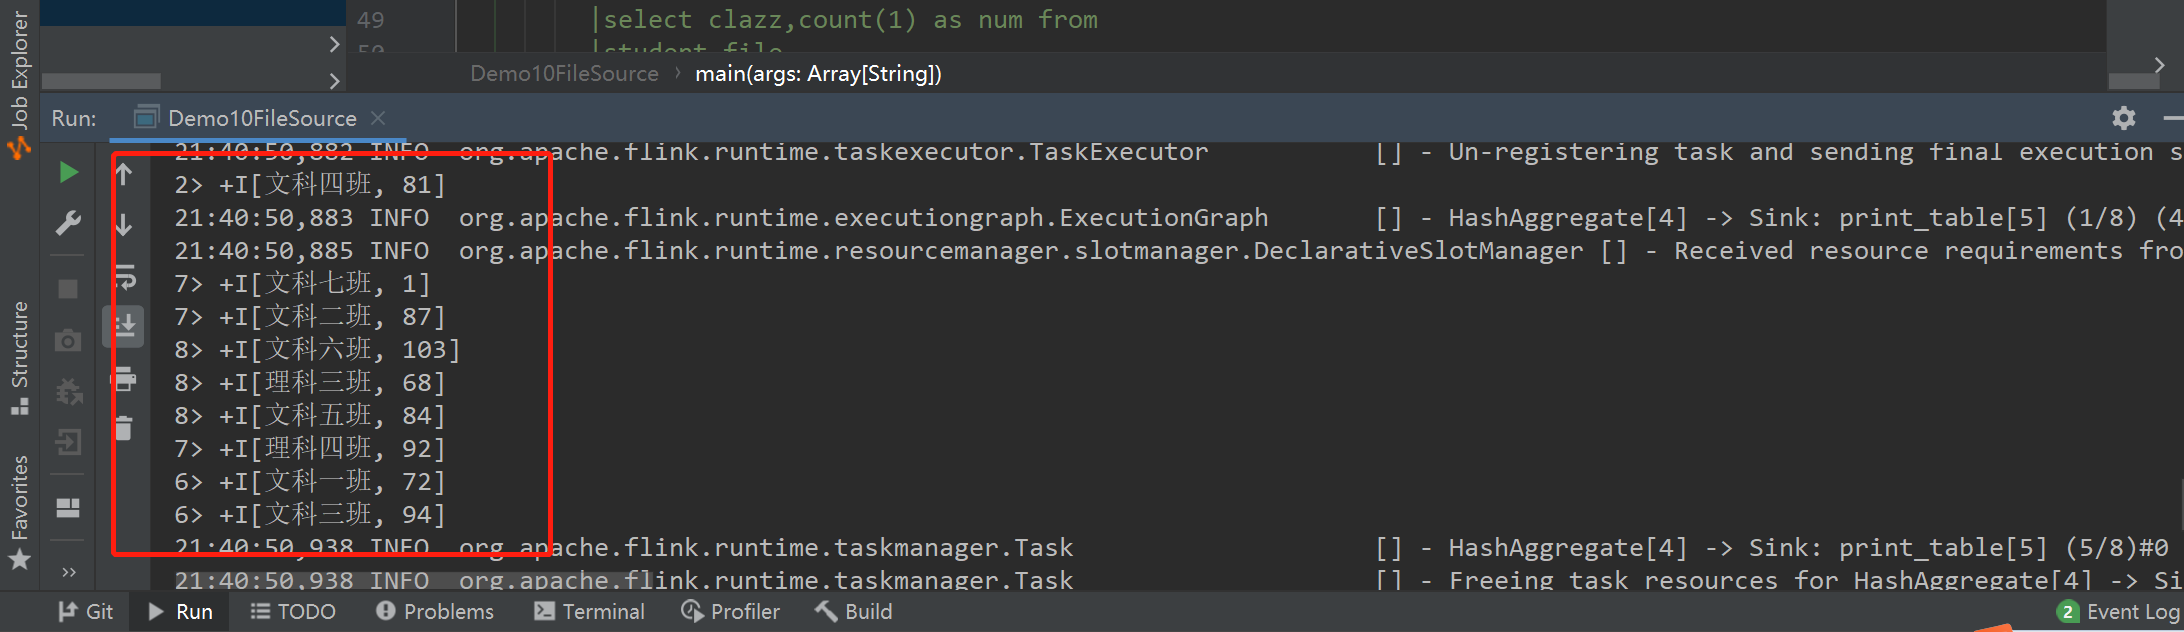Clear console output with trash icon
Image resolution: width=2184 pixels, height=632 pixels.
point(124,429)
